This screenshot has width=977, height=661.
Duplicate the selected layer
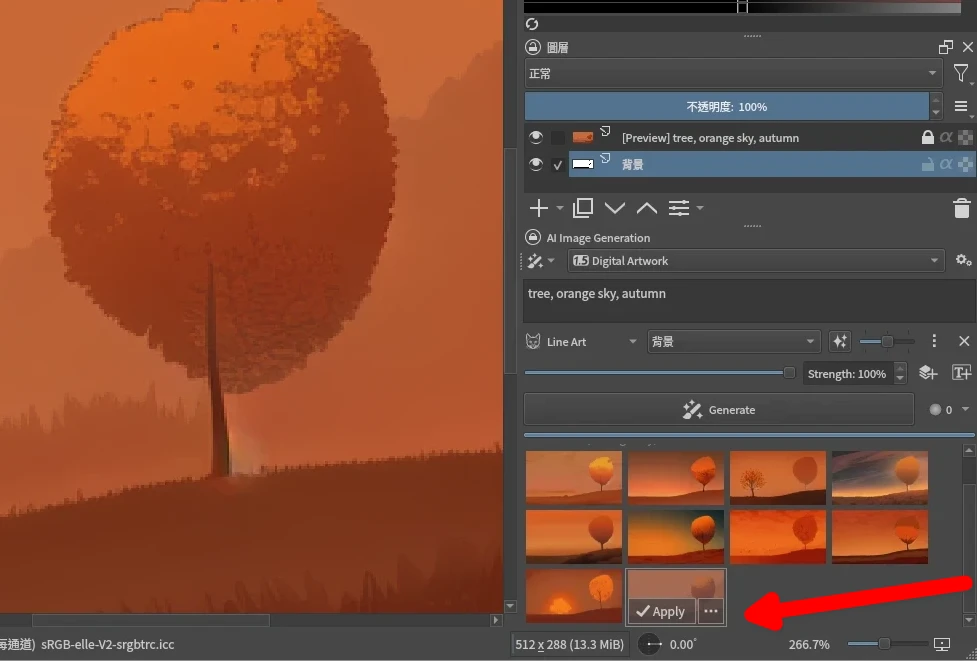coord(583,208)
